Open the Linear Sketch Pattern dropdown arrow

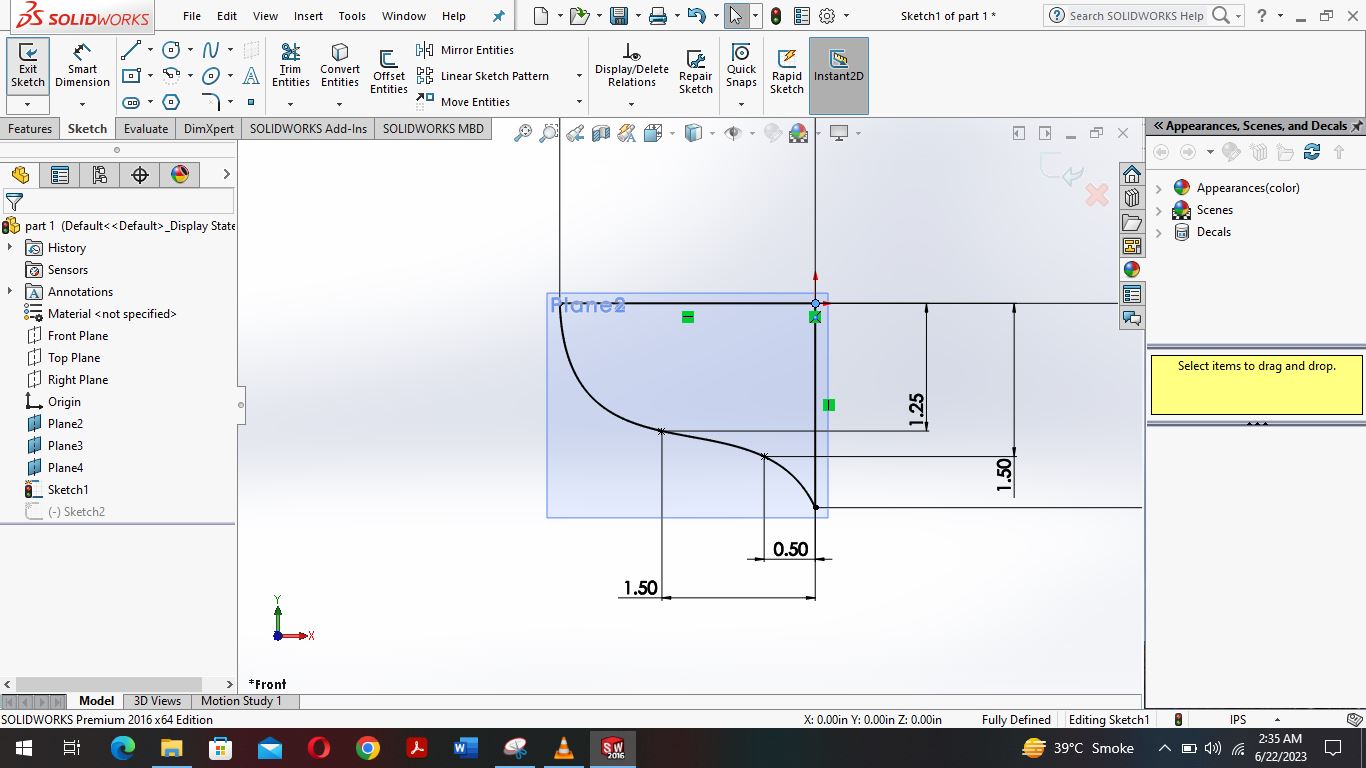pos(579,76)
